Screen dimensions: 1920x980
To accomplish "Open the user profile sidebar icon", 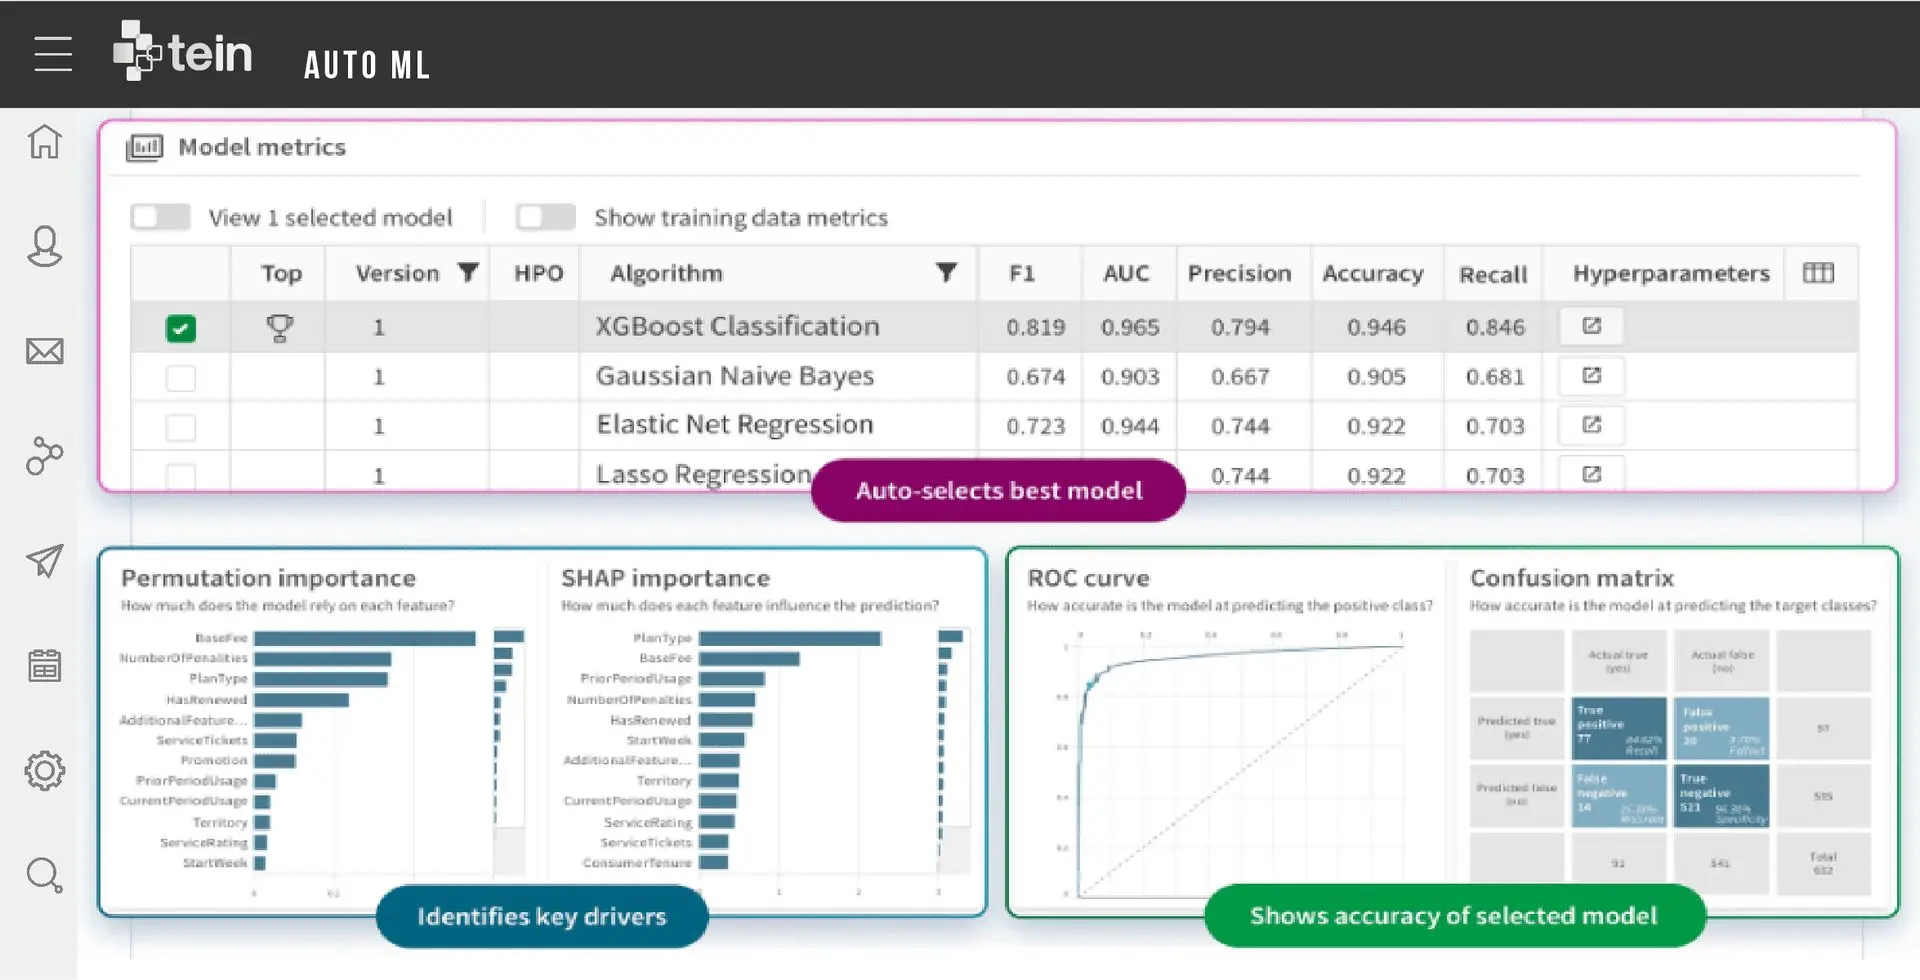I will tap(44, 246).
